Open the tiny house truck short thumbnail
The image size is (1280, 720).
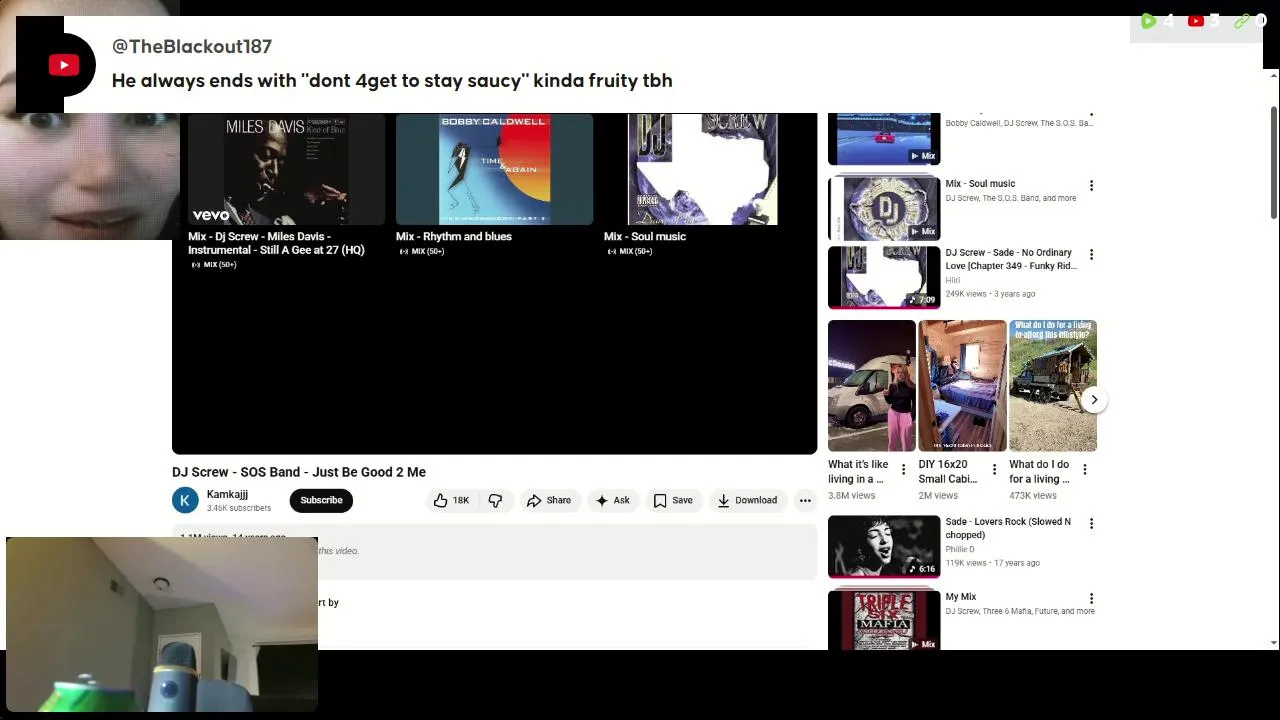1053,386
